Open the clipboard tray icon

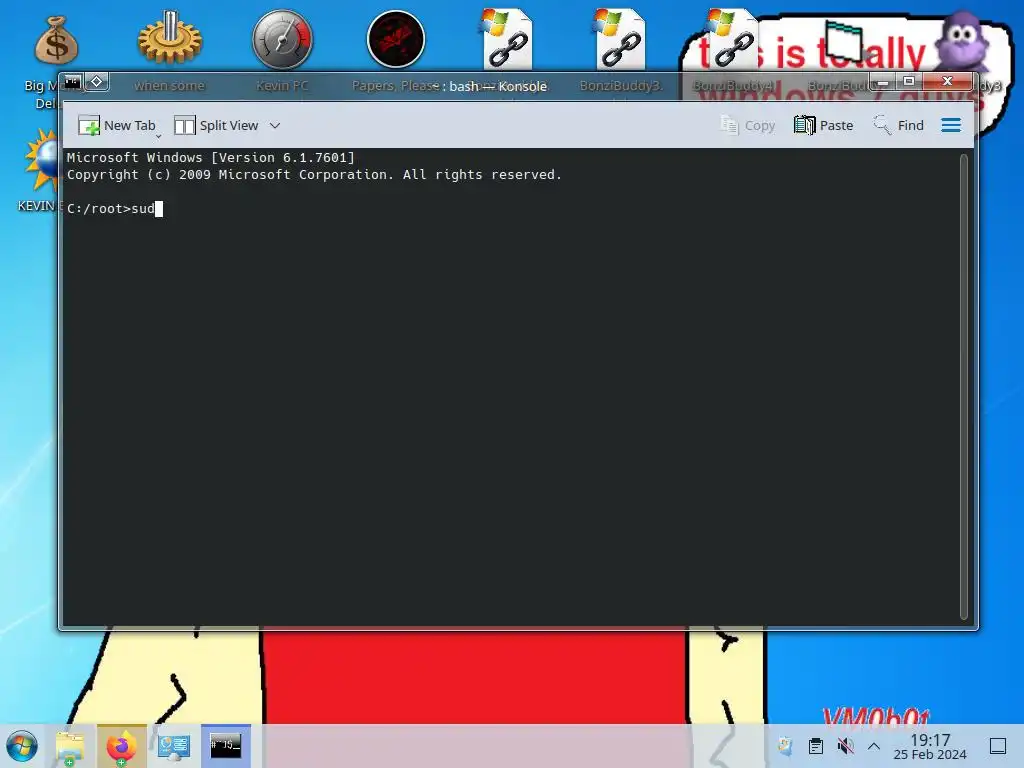point(816,746)
